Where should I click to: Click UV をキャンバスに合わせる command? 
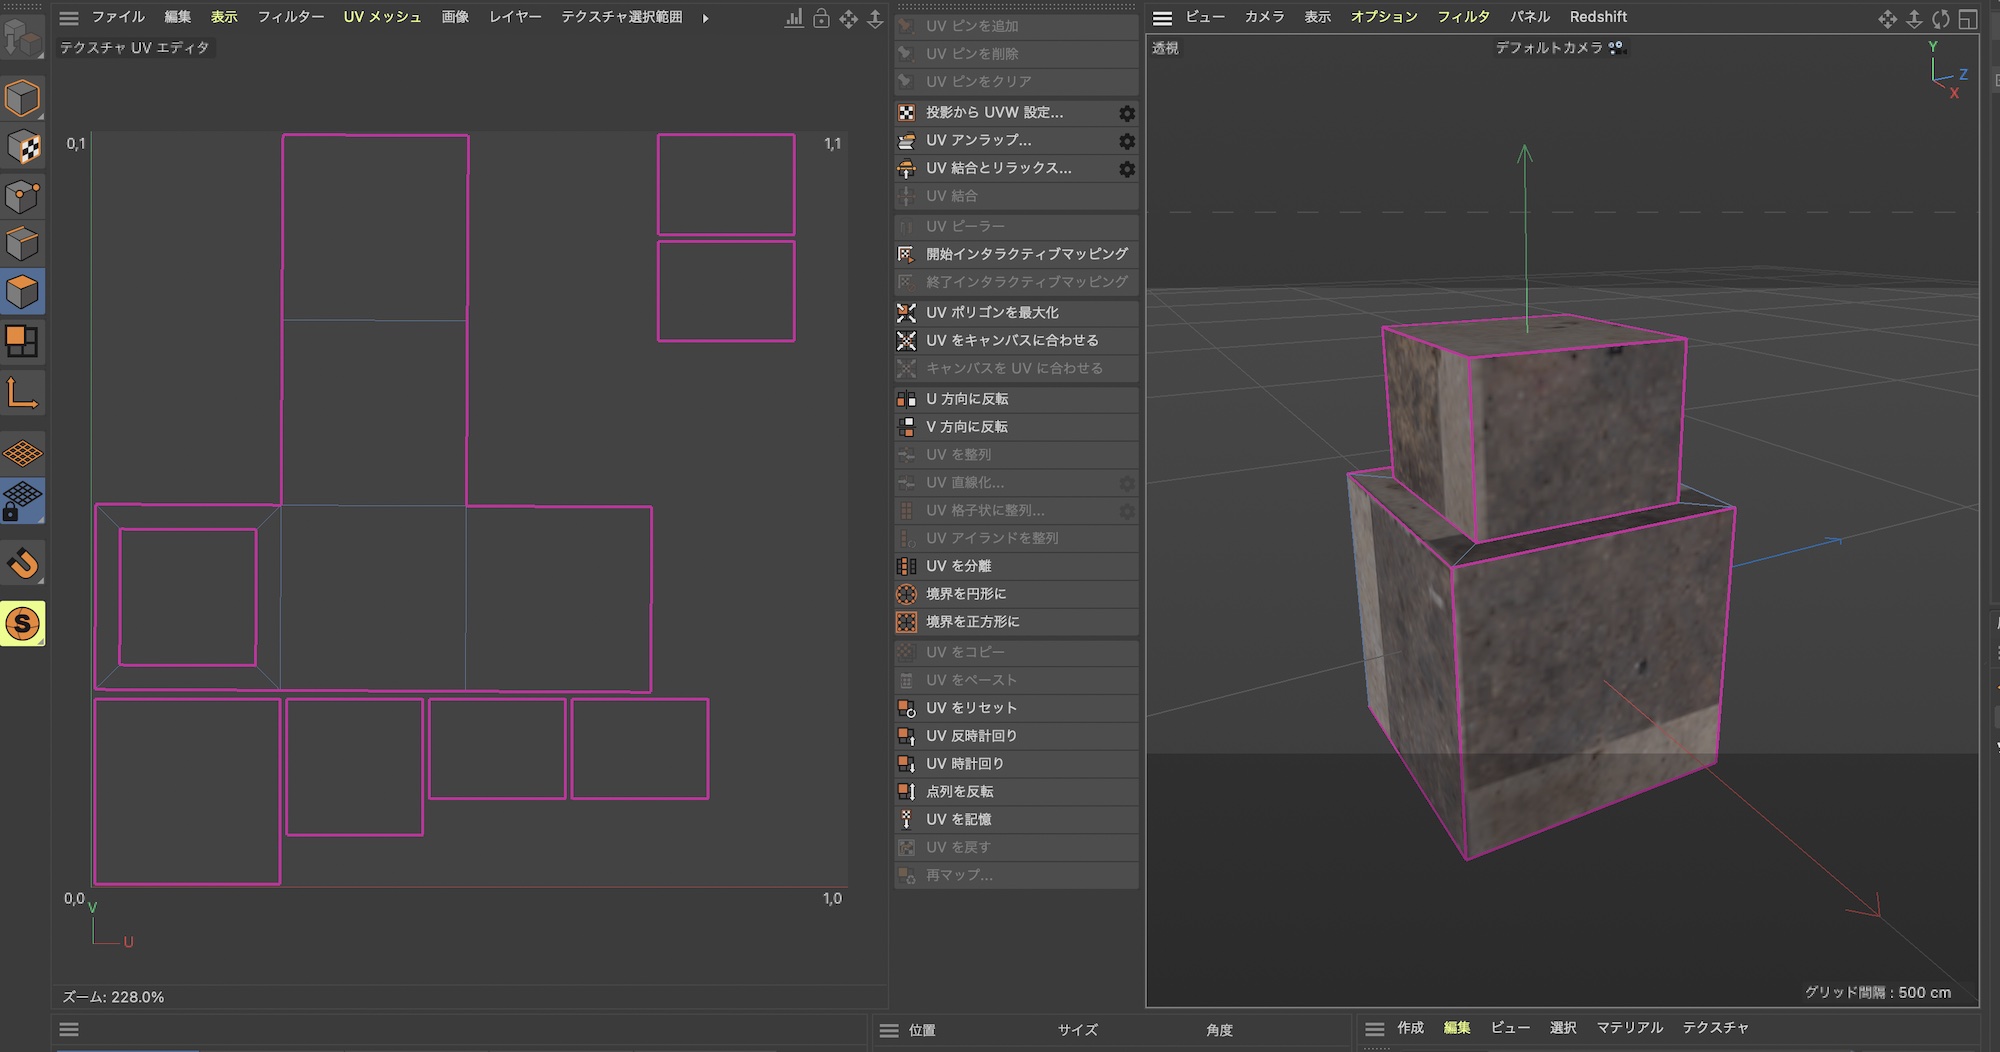coord(1011,340)
